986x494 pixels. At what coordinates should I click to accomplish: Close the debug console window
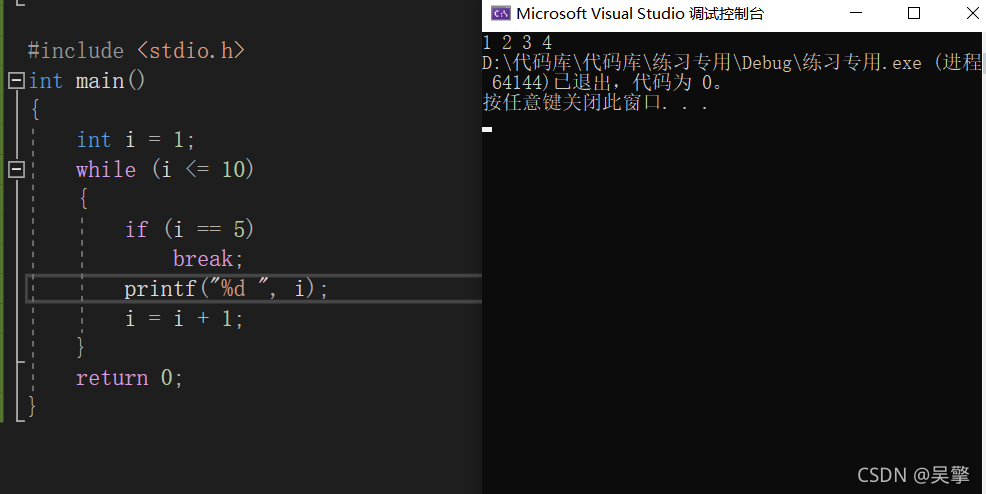(x=972, y=13)
